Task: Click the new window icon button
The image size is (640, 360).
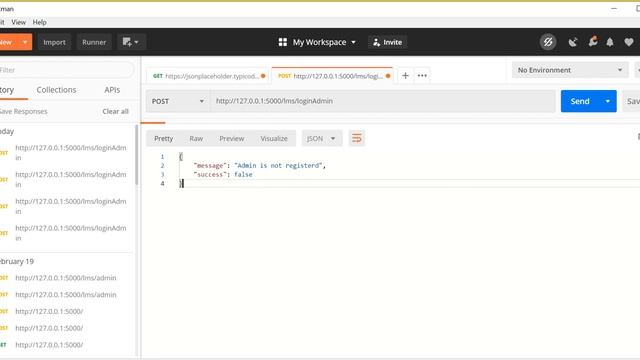Action: click(x=127, y=42)
